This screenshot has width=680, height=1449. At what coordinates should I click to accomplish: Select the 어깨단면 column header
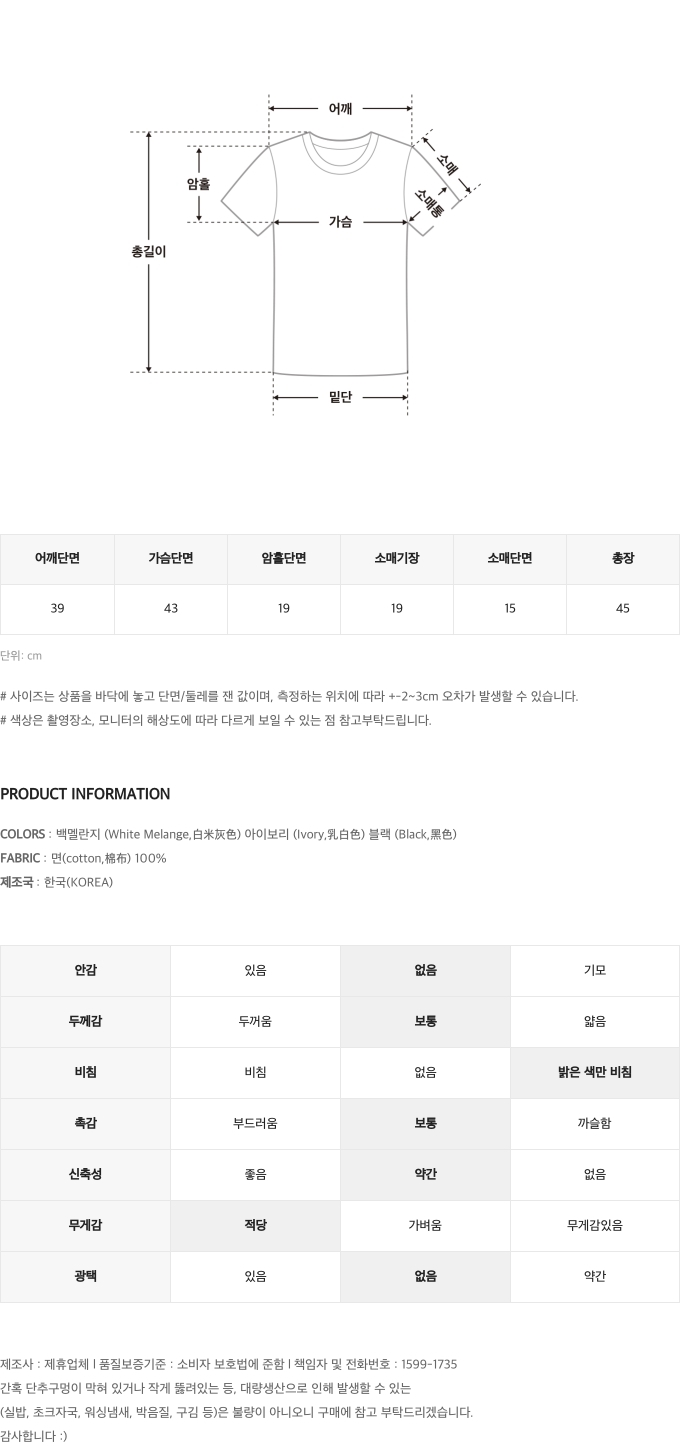pos(57,559)
